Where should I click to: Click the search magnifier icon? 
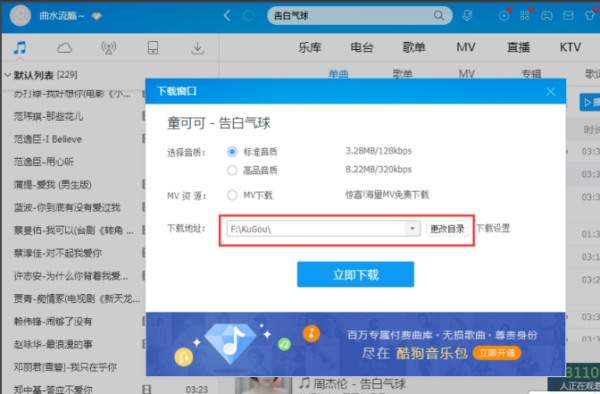[x=439, y=15]
